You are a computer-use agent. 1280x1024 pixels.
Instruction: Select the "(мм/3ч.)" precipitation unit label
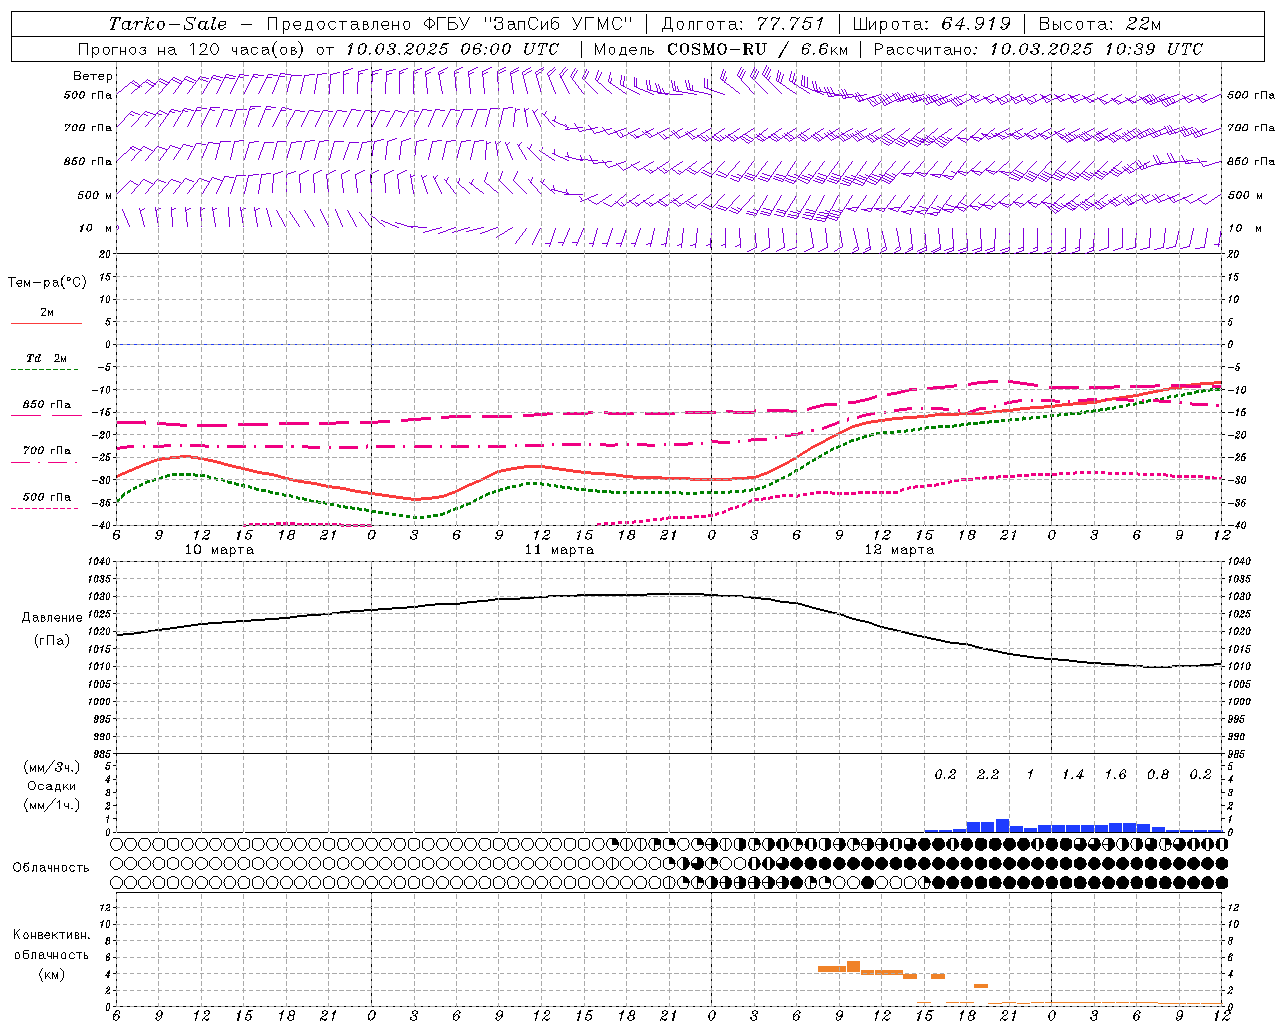tap(52, 767)
